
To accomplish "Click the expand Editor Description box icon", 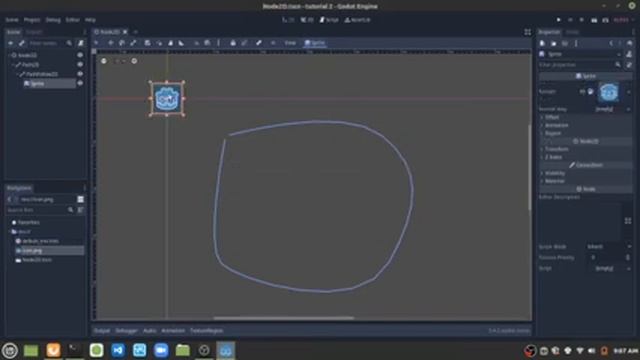I will click(x=628, y=221).
